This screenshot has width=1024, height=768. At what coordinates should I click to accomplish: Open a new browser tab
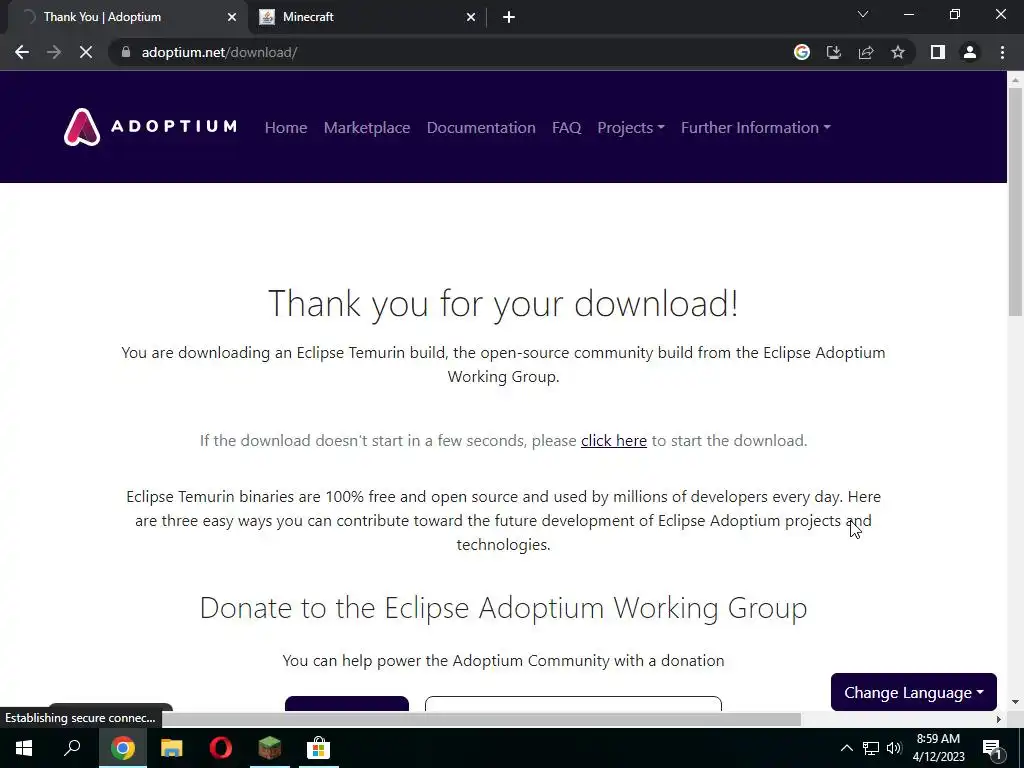point(509,17)
